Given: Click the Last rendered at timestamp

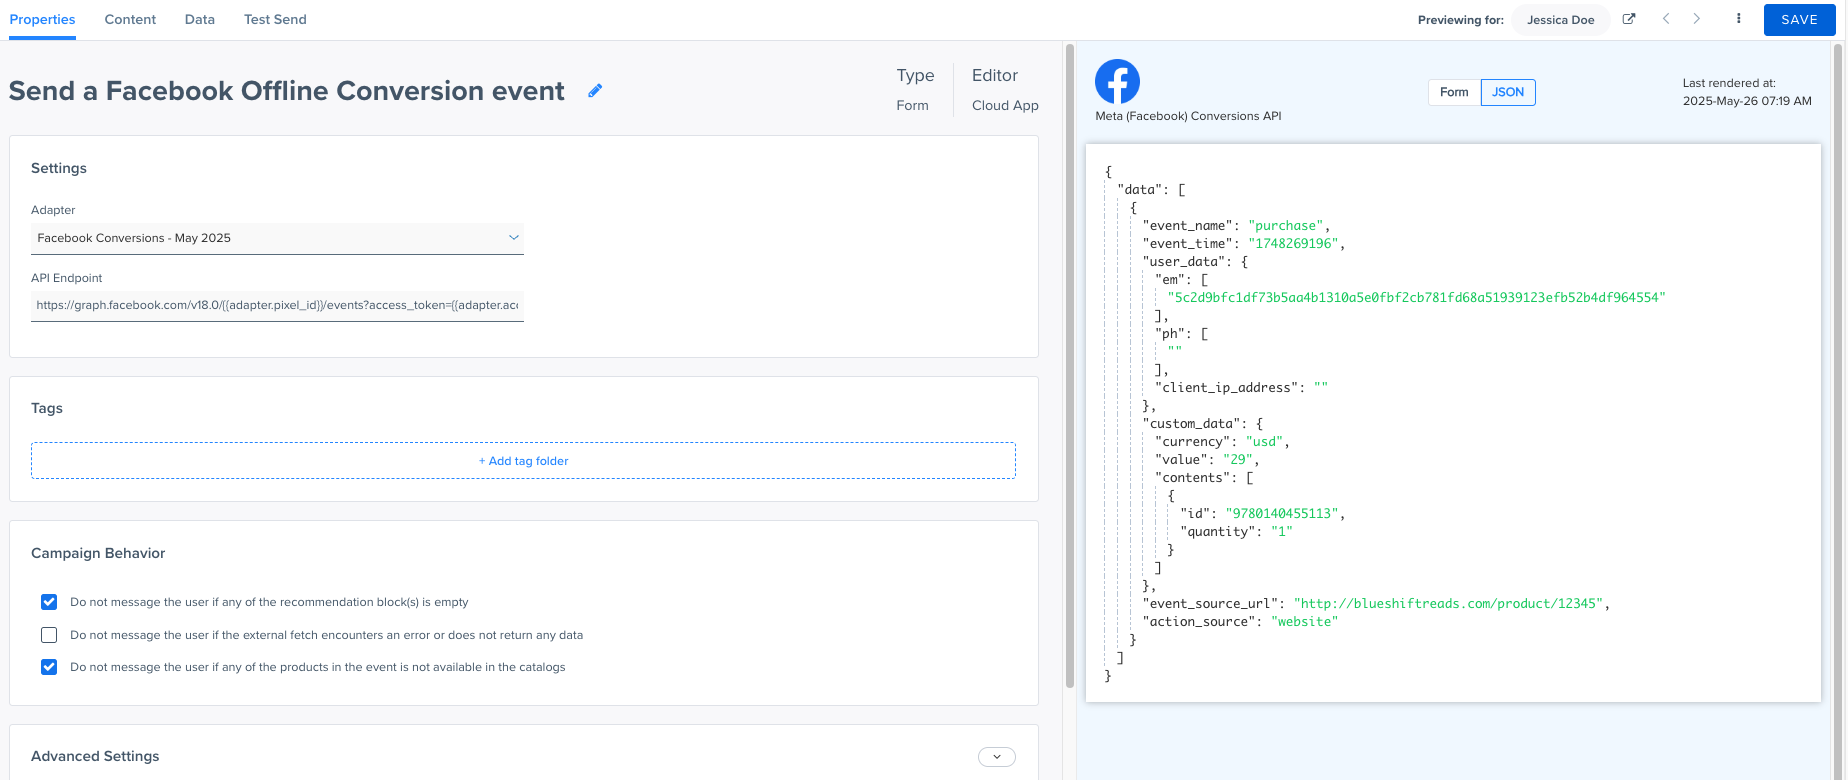Looking at the screenshot, I should (x=1747, y=101).
